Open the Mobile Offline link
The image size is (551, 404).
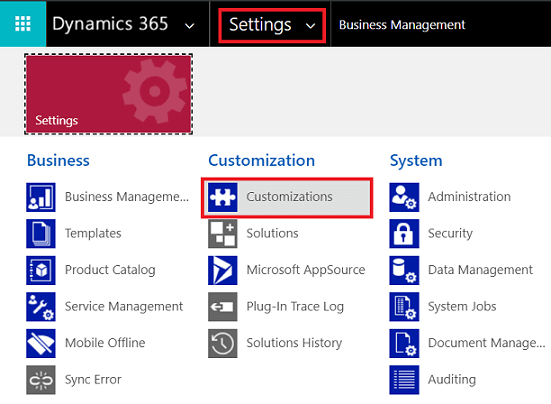(105, 343)
